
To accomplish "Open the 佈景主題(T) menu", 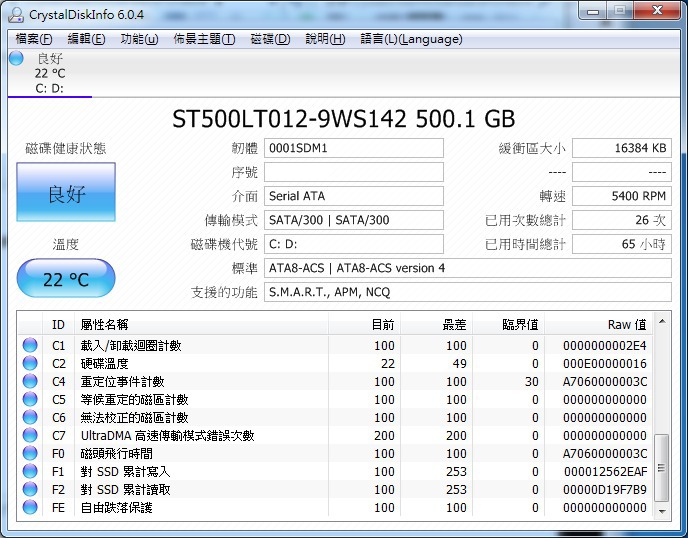I will (204, 39).
